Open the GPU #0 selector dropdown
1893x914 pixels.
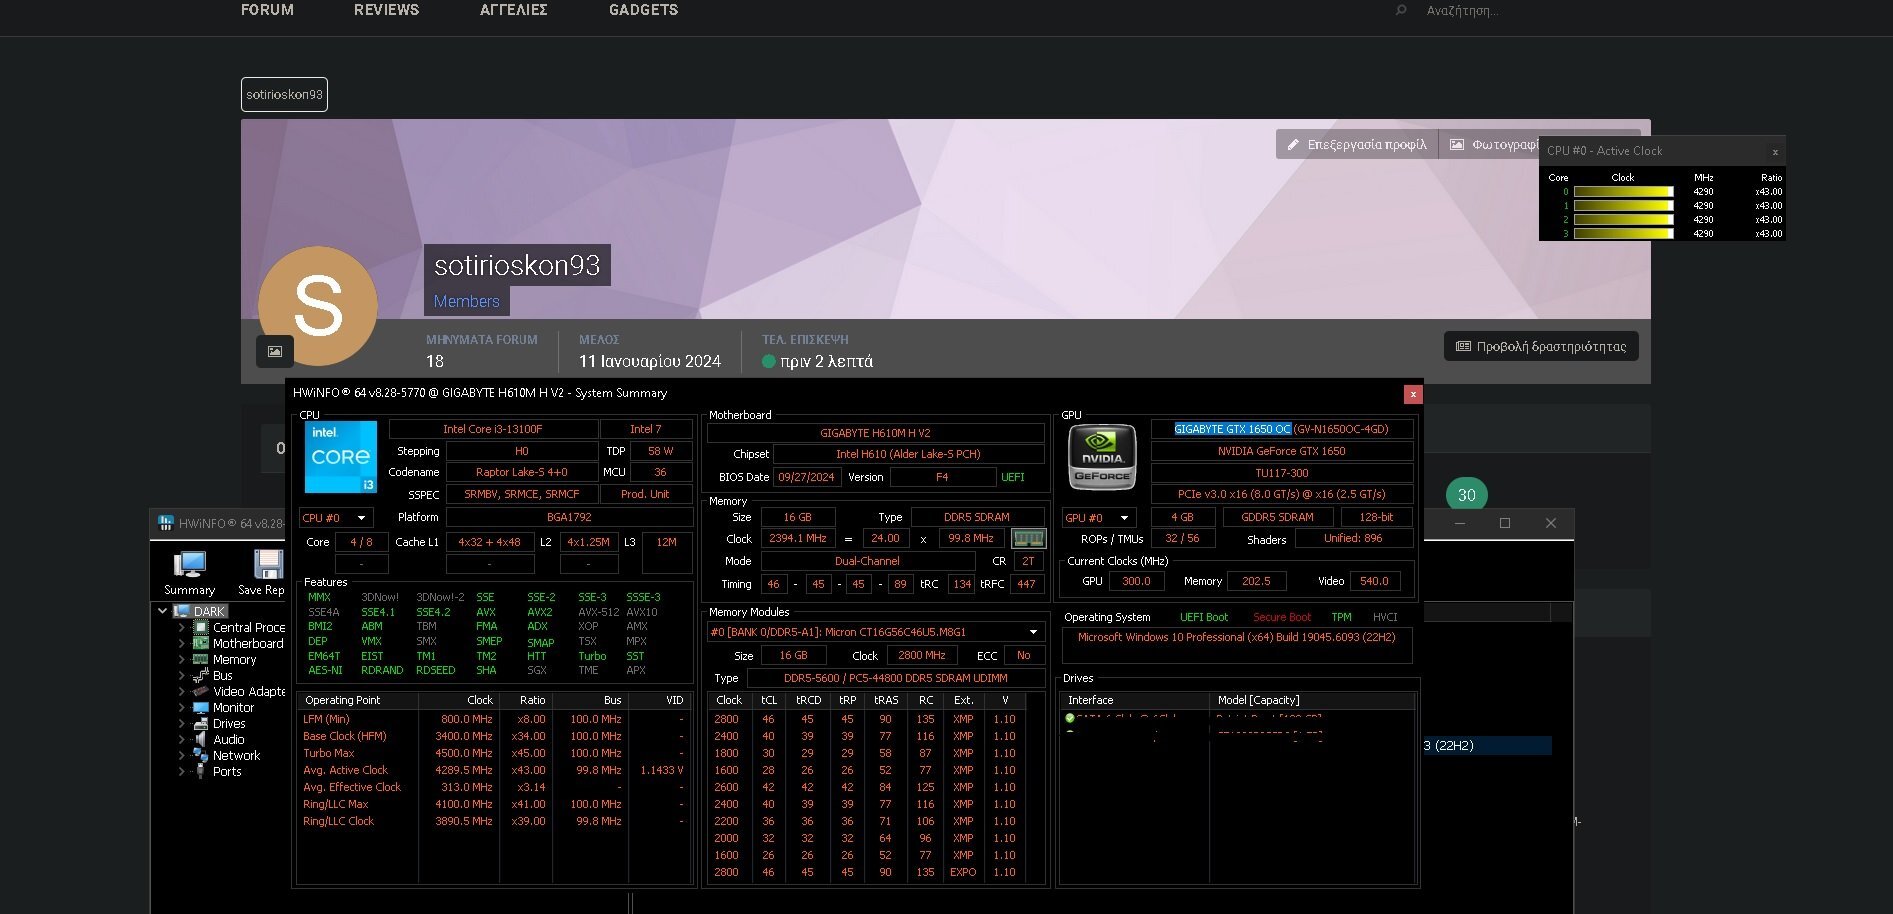[x=1099, y=517]
